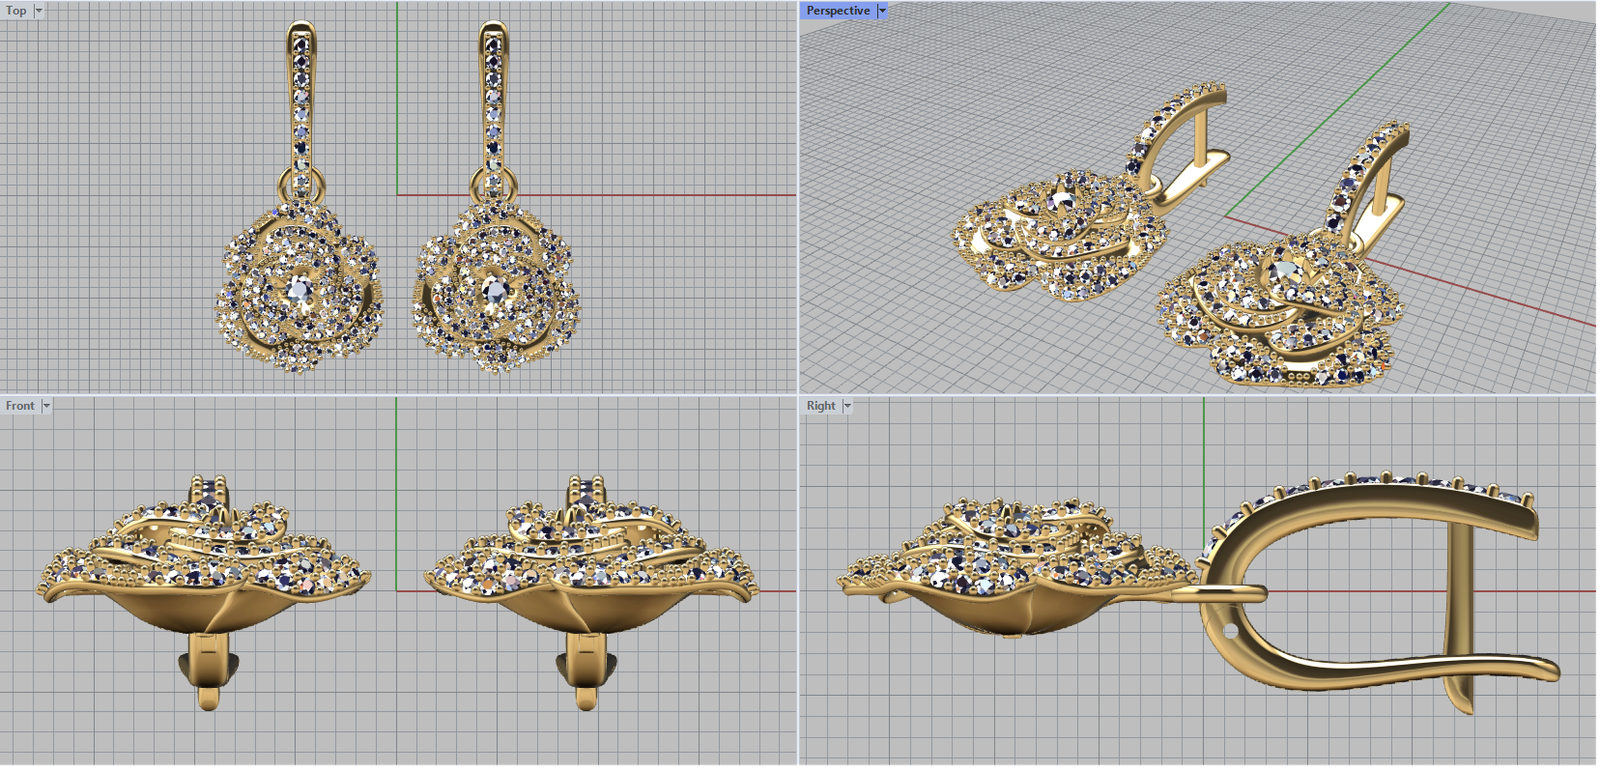
Task: Select the Front viewport title label
Action: pos(20,406)
